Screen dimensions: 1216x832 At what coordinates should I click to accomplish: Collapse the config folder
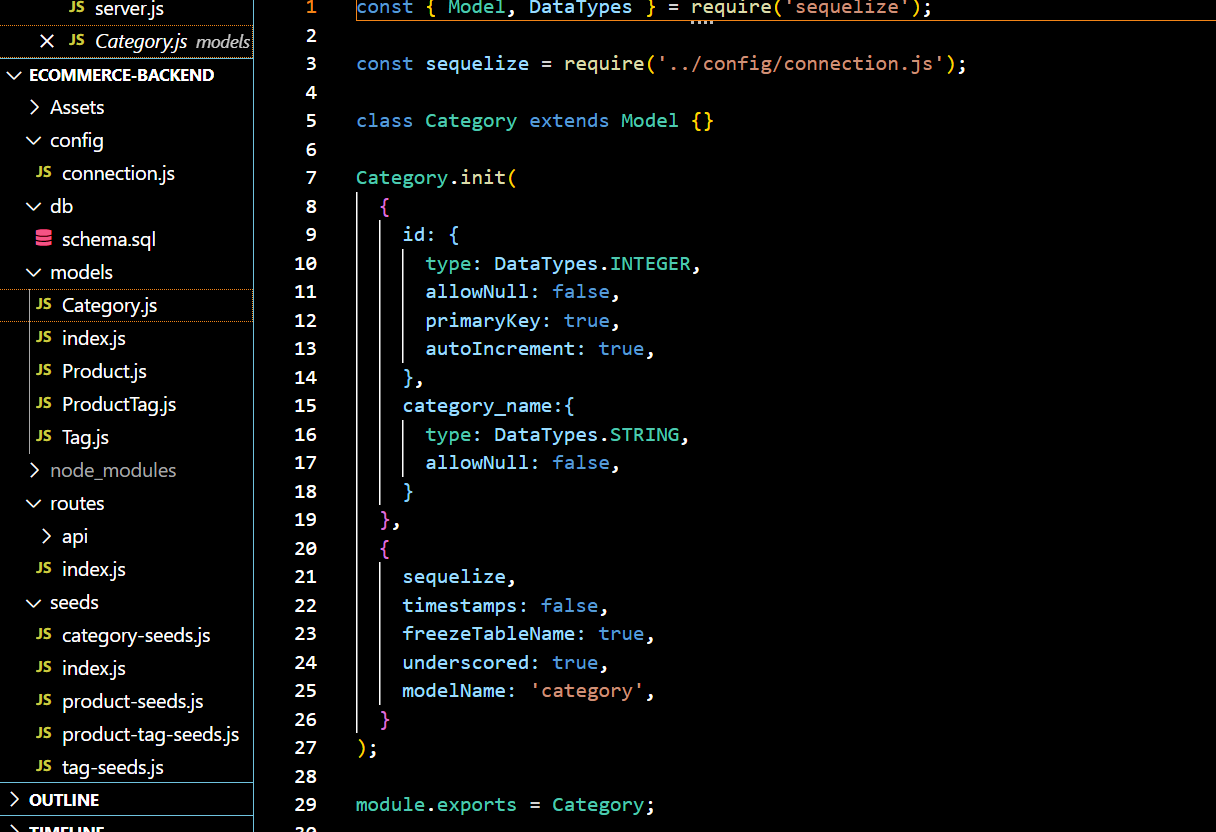(x=35, y=141)
